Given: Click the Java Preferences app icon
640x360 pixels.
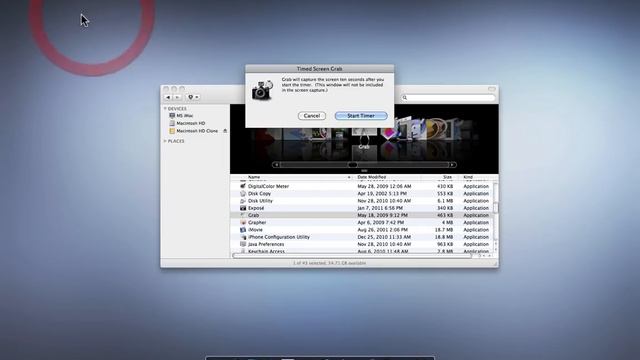Looking at the screenshot, I should pyautogui.click(x=243, y=244).
